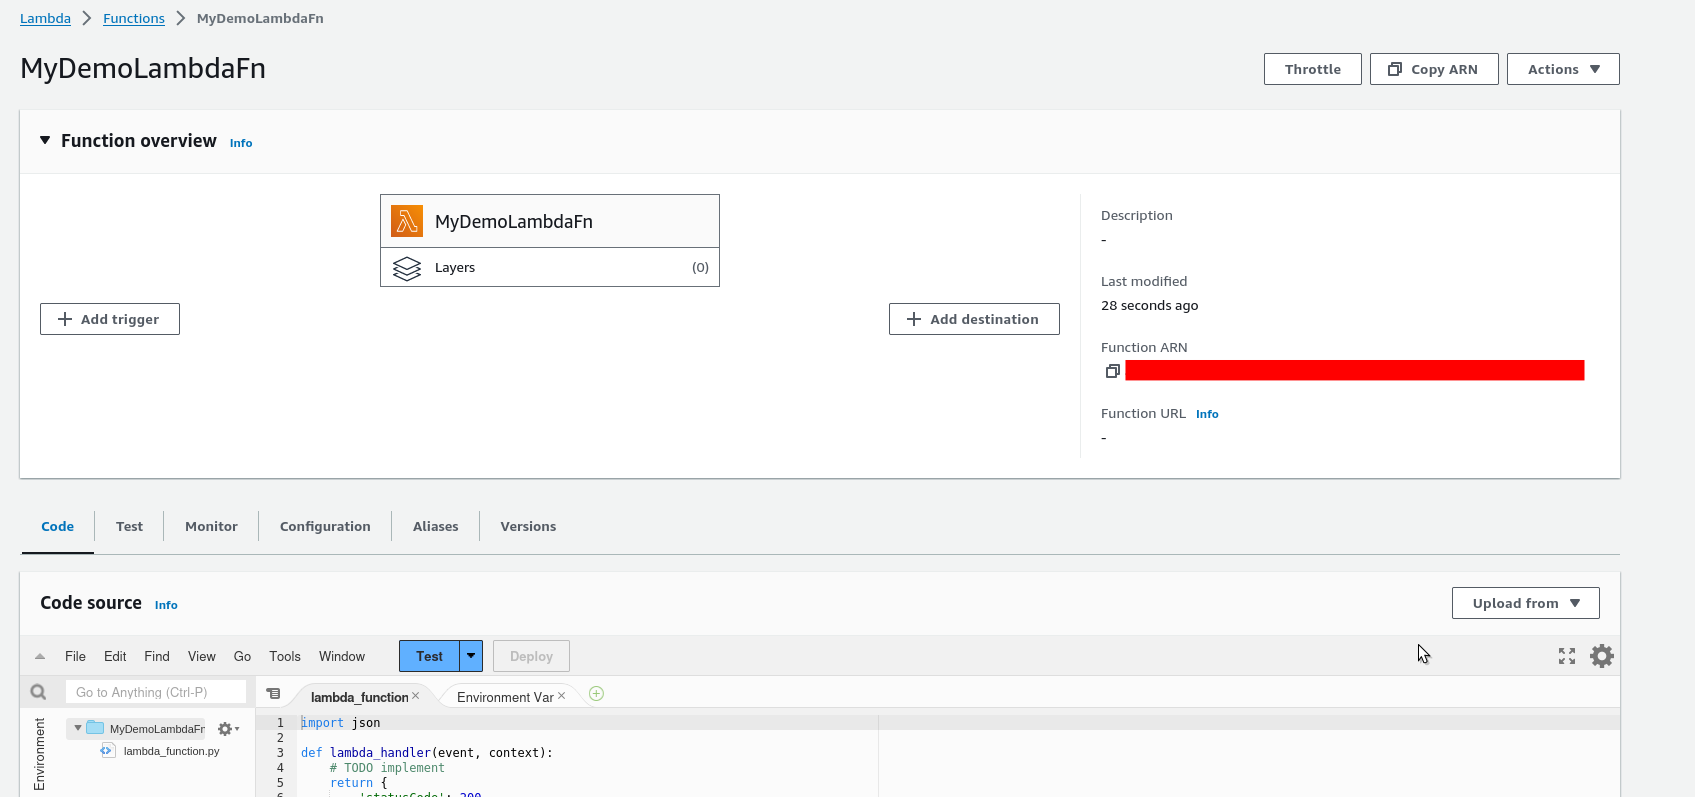The image size is (1695, 797).
Task: Open the Find menu
Action: click(157, 657)
